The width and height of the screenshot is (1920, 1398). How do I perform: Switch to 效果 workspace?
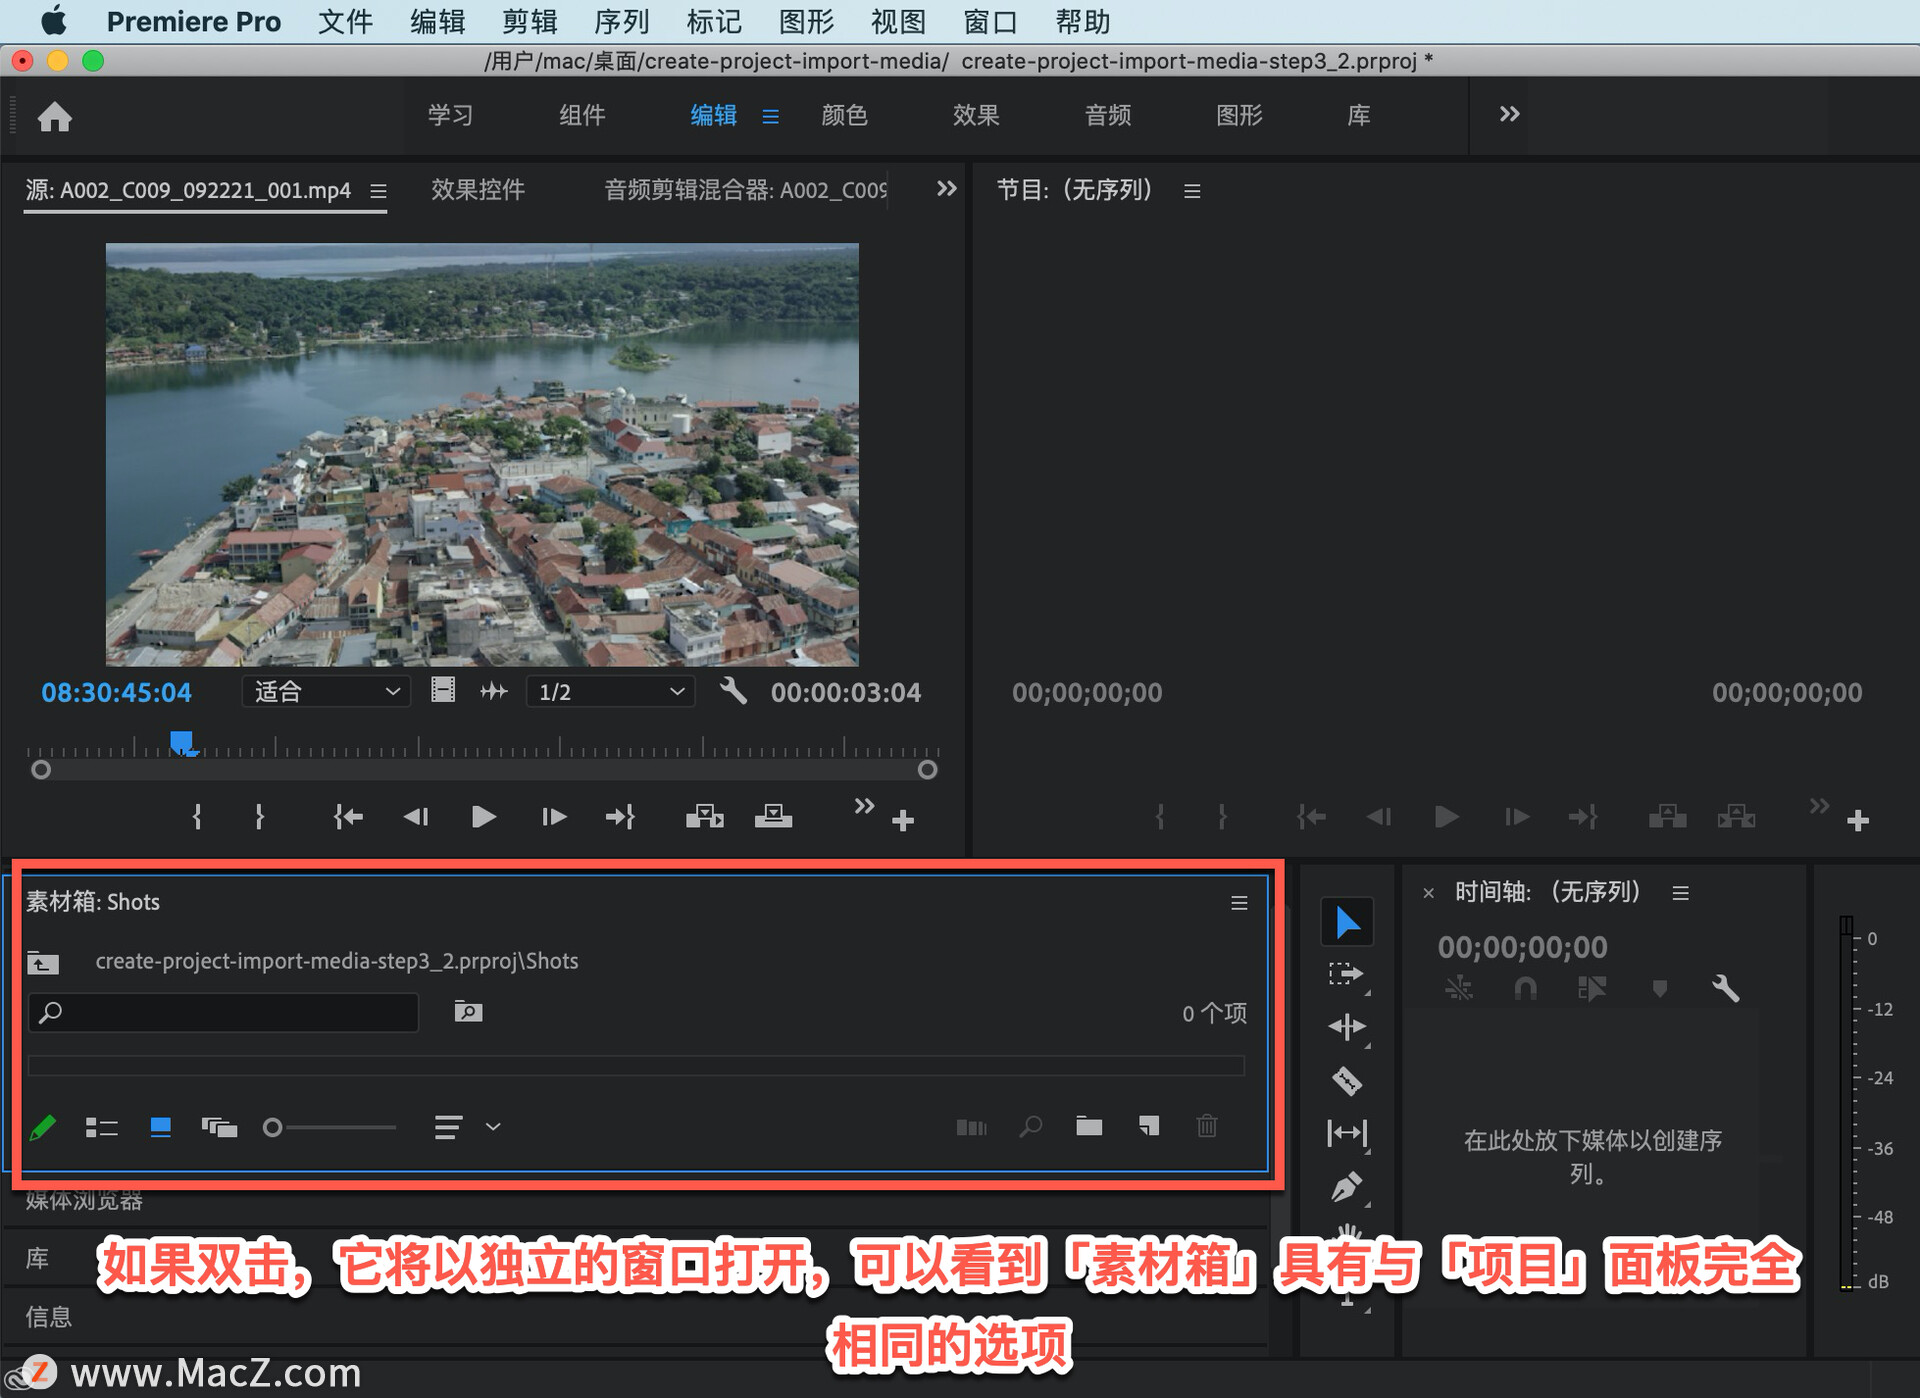tap(976, 115)
